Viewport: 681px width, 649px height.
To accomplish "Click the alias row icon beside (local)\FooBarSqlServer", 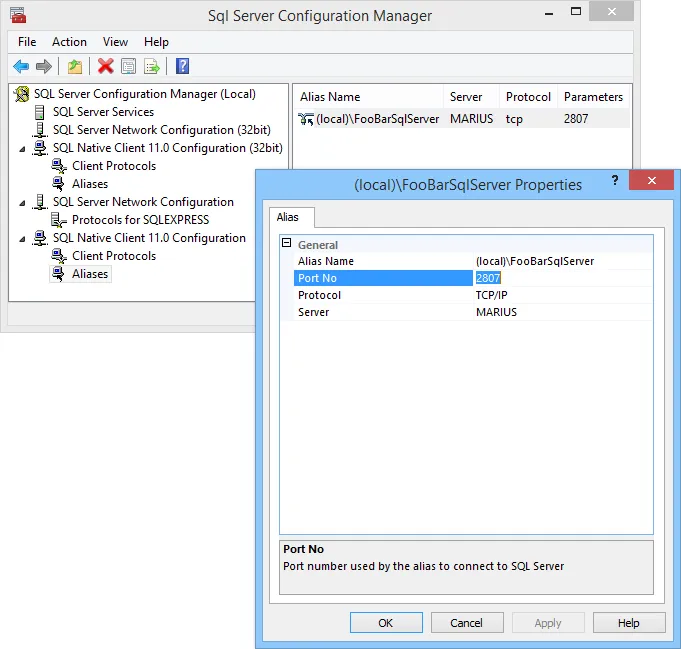I will tap(306, 119).
